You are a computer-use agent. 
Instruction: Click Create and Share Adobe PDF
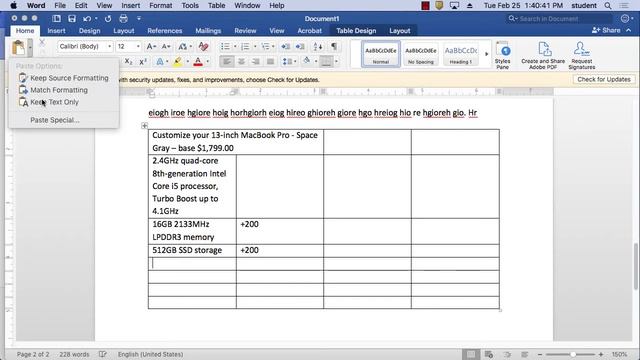(543, 55)
